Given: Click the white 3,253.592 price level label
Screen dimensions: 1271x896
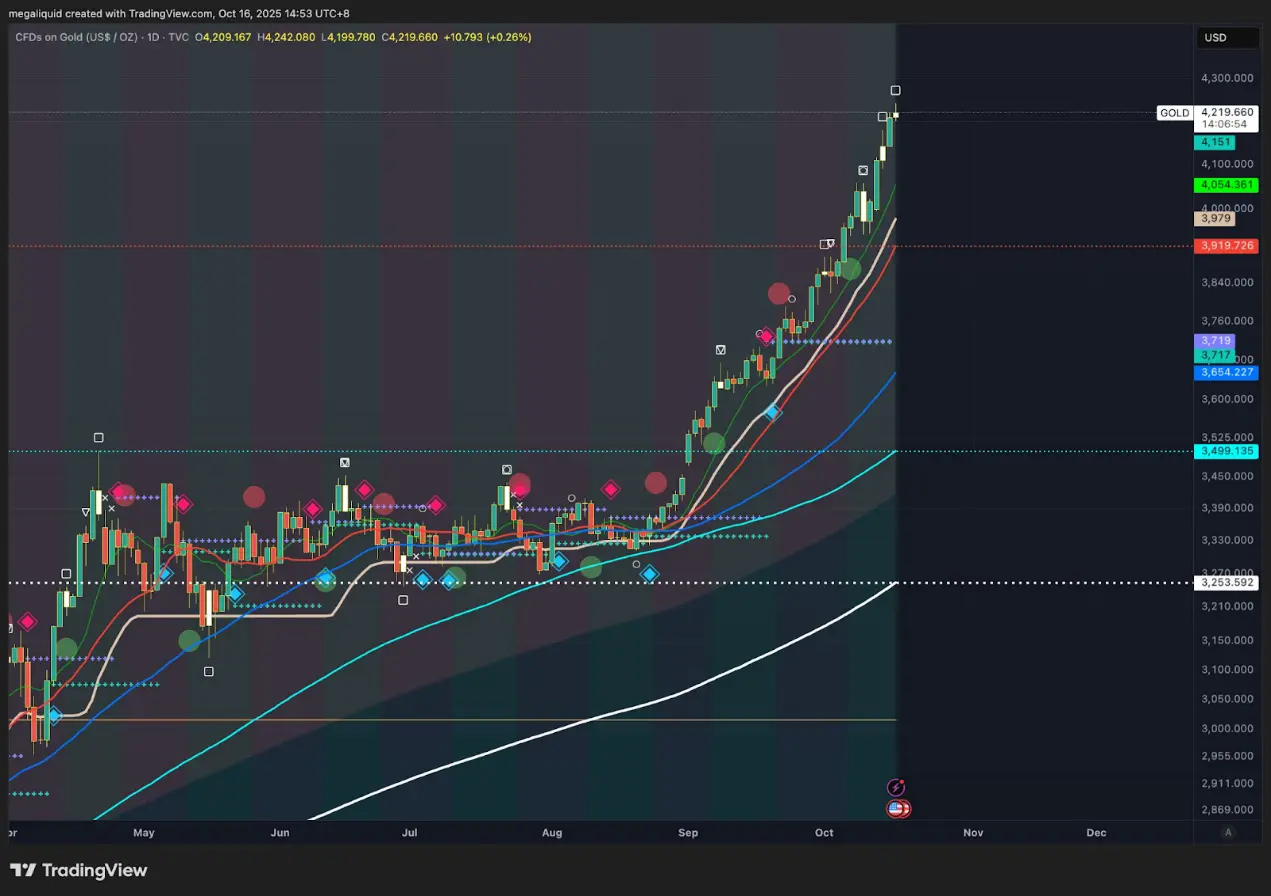Looking at the screenshot, I should (x=1226, y=583).
